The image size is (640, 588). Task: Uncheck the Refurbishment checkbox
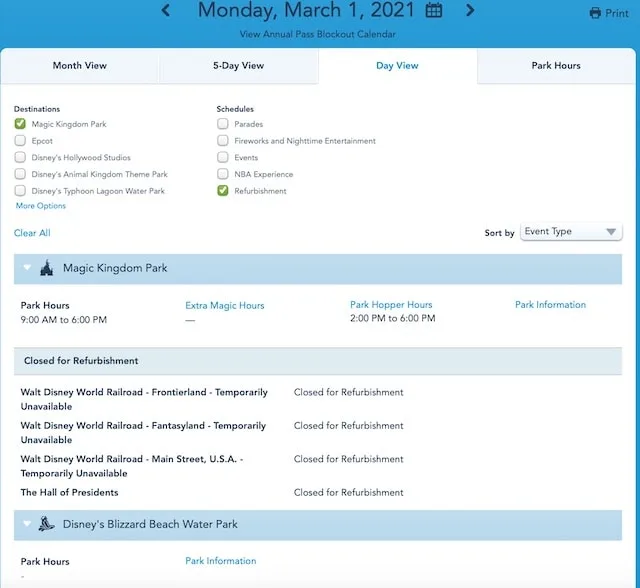[222, 191]
